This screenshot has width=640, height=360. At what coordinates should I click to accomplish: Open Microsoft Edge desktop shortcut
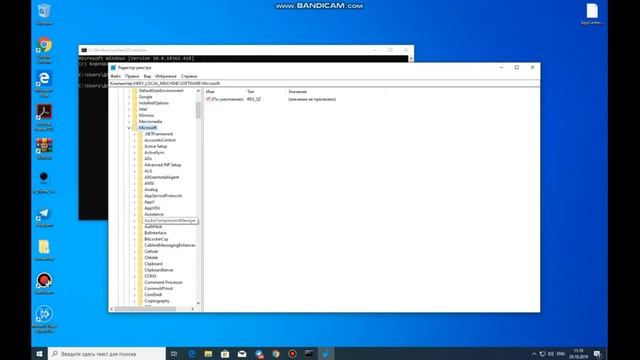(x=44, y=84)
